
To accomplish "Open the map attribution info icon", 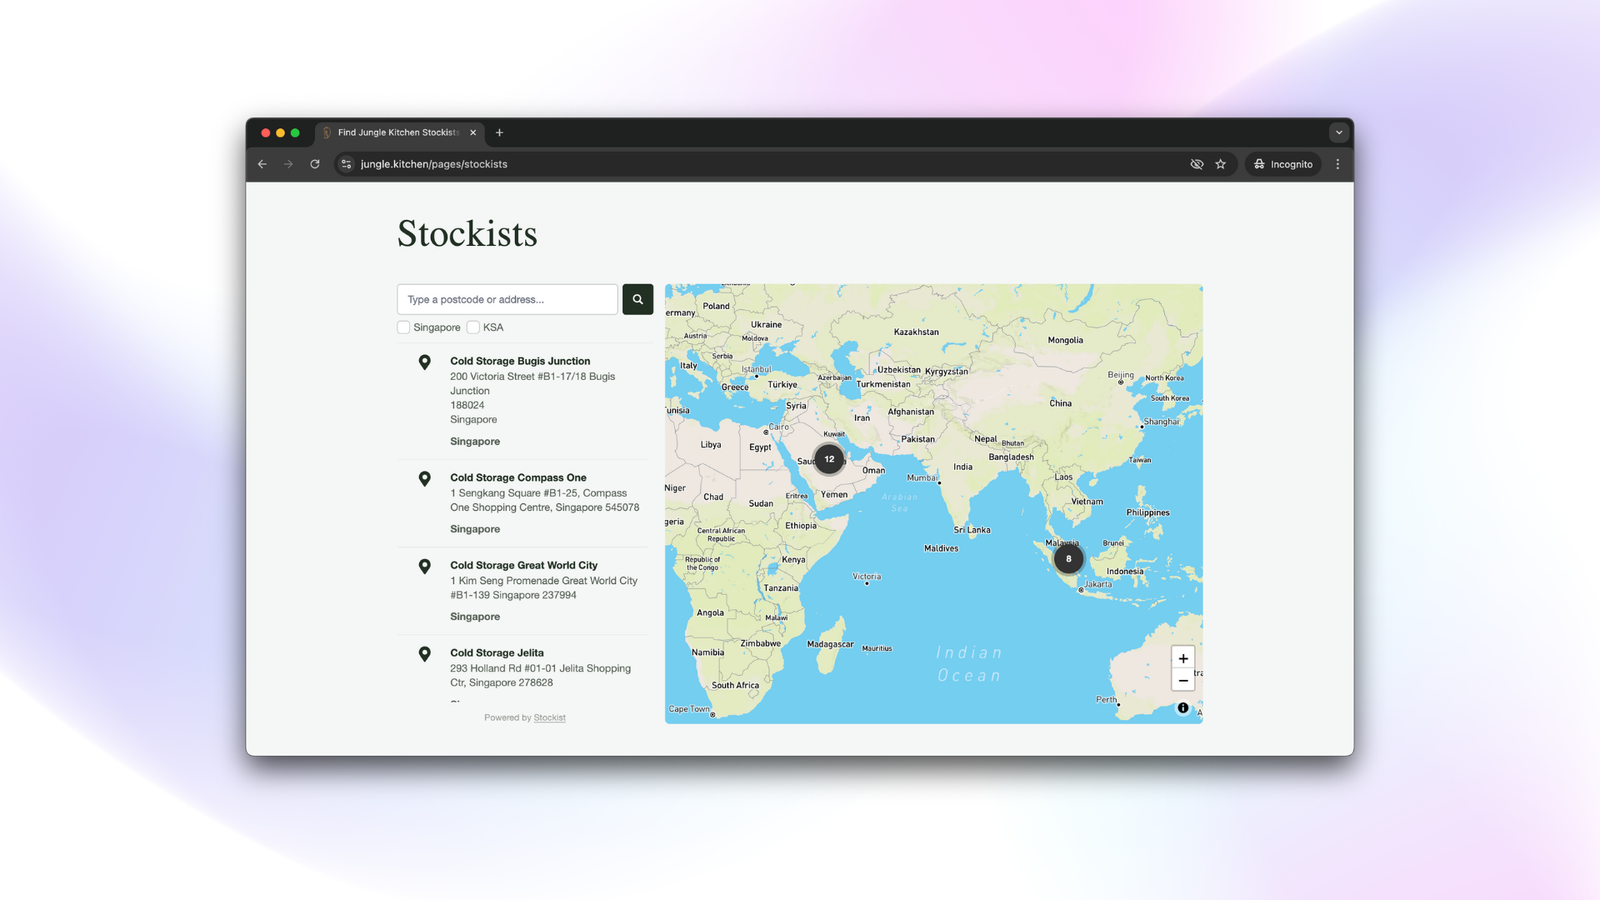I will tap(1183, 708).
